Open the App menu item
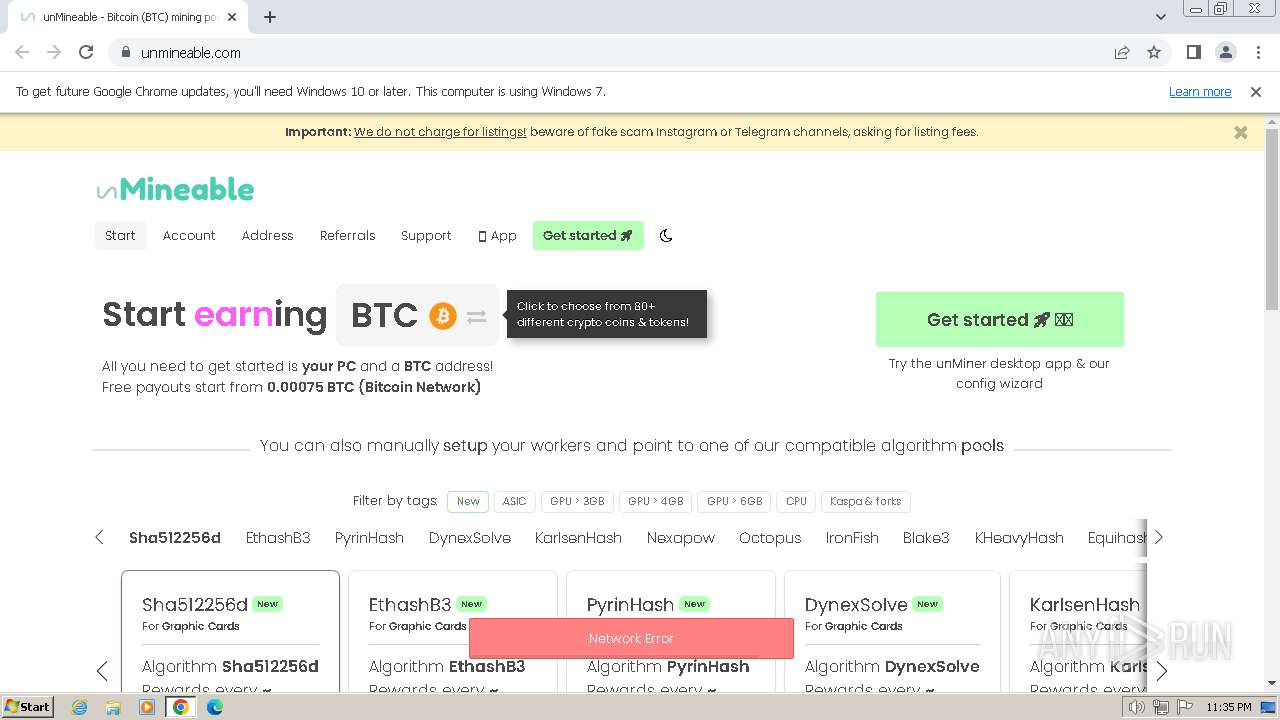 (497, 235)
